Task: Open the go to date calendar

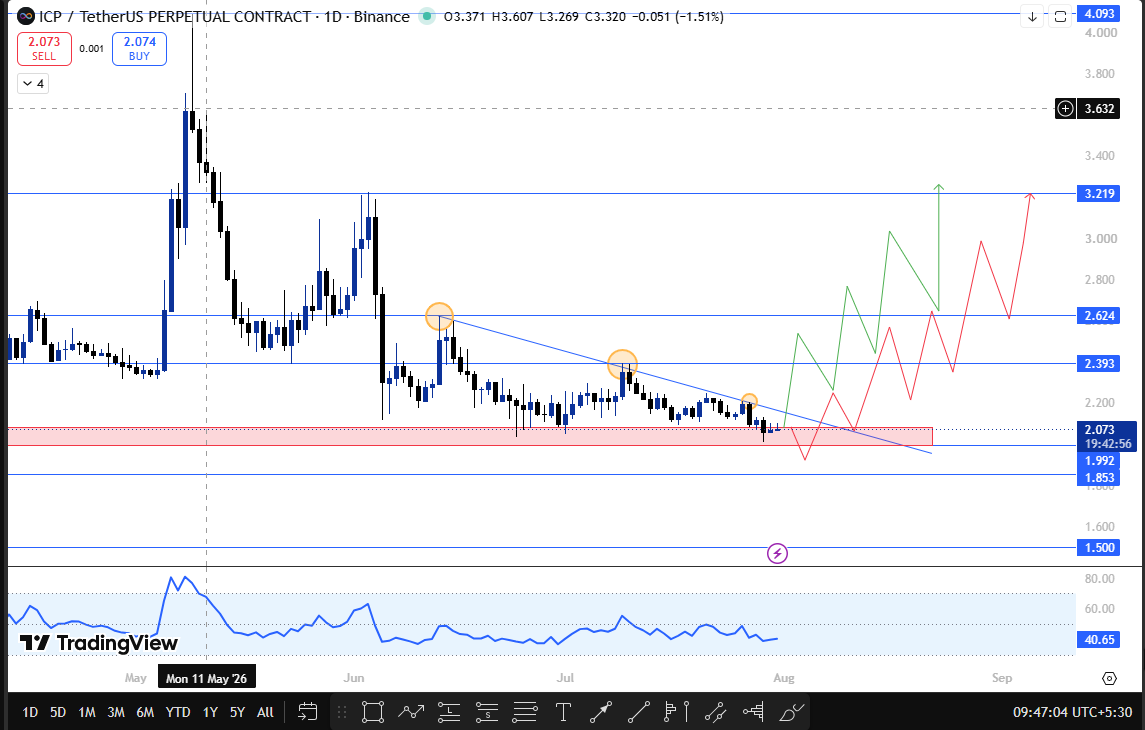Action: pyautogui.click(x=307, y=712)
